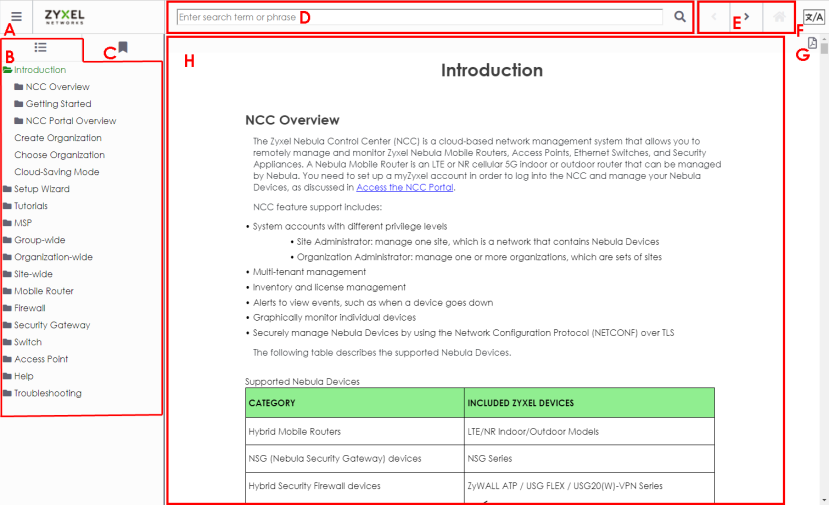Go to previous page arrow
The image size is (829, 505).
pos(714,17)
